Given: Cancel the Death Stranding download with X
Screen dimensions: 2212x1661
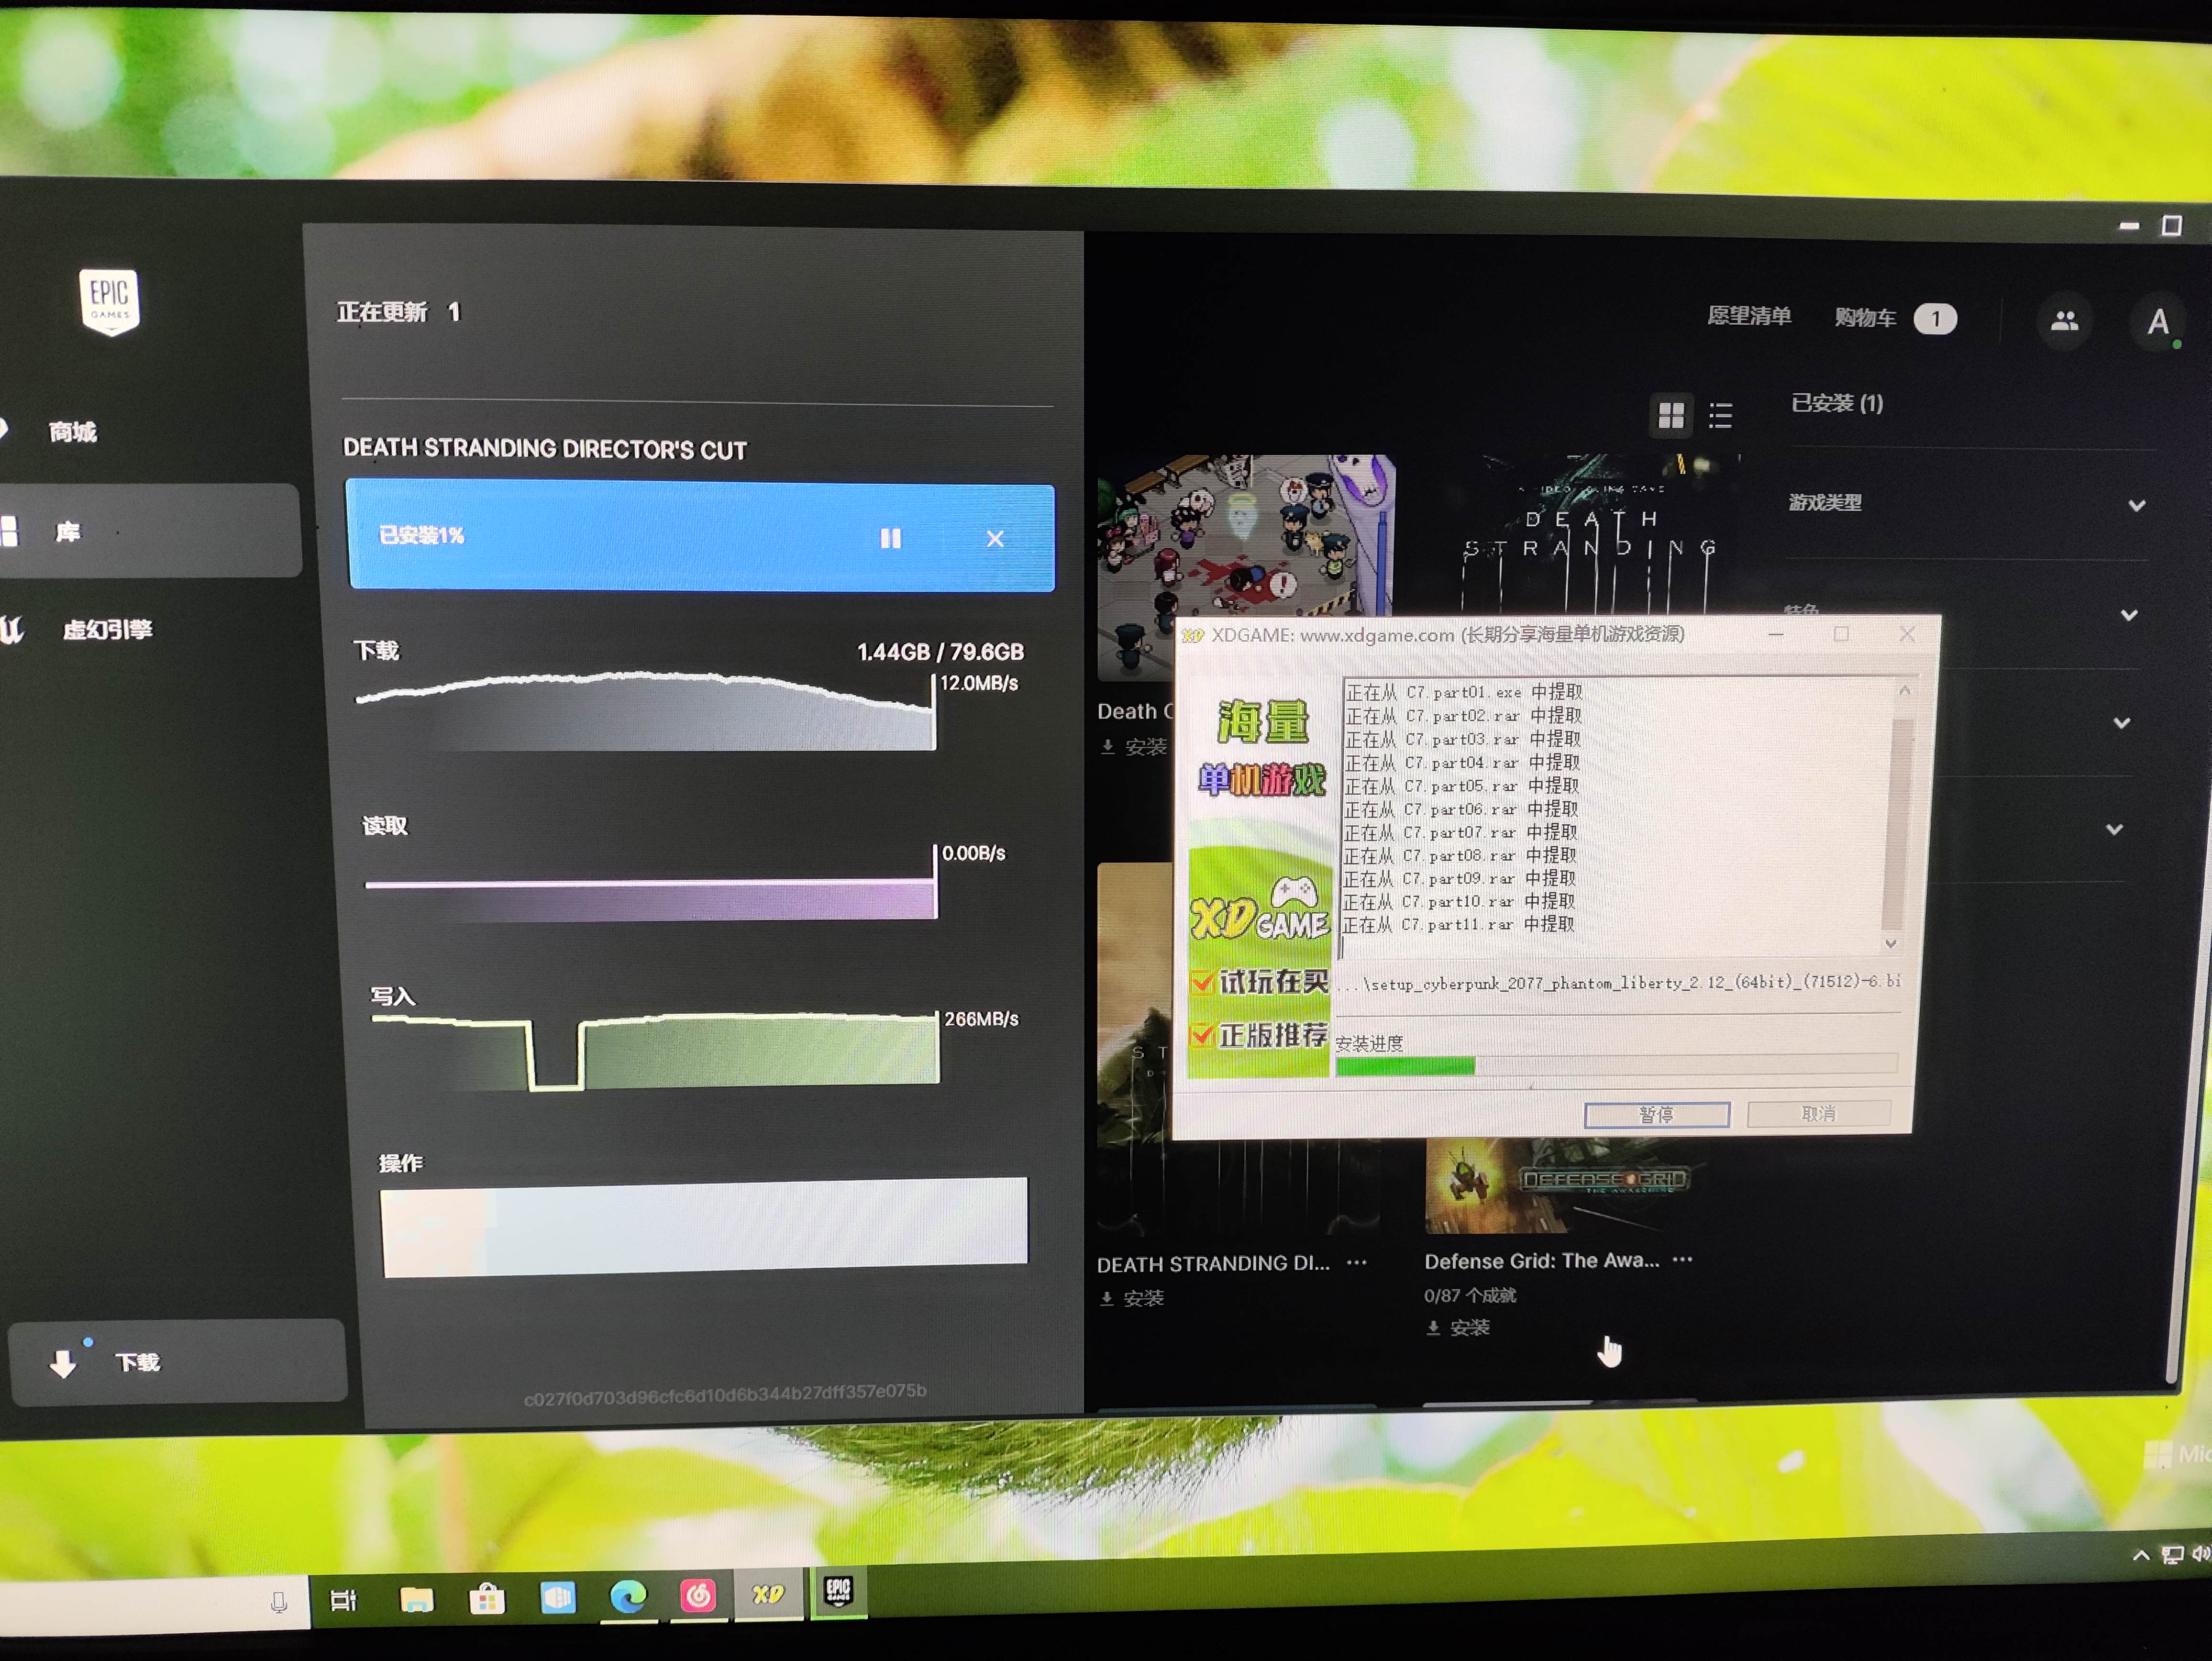Looking at the screenshot, I should tap(995, 539).
